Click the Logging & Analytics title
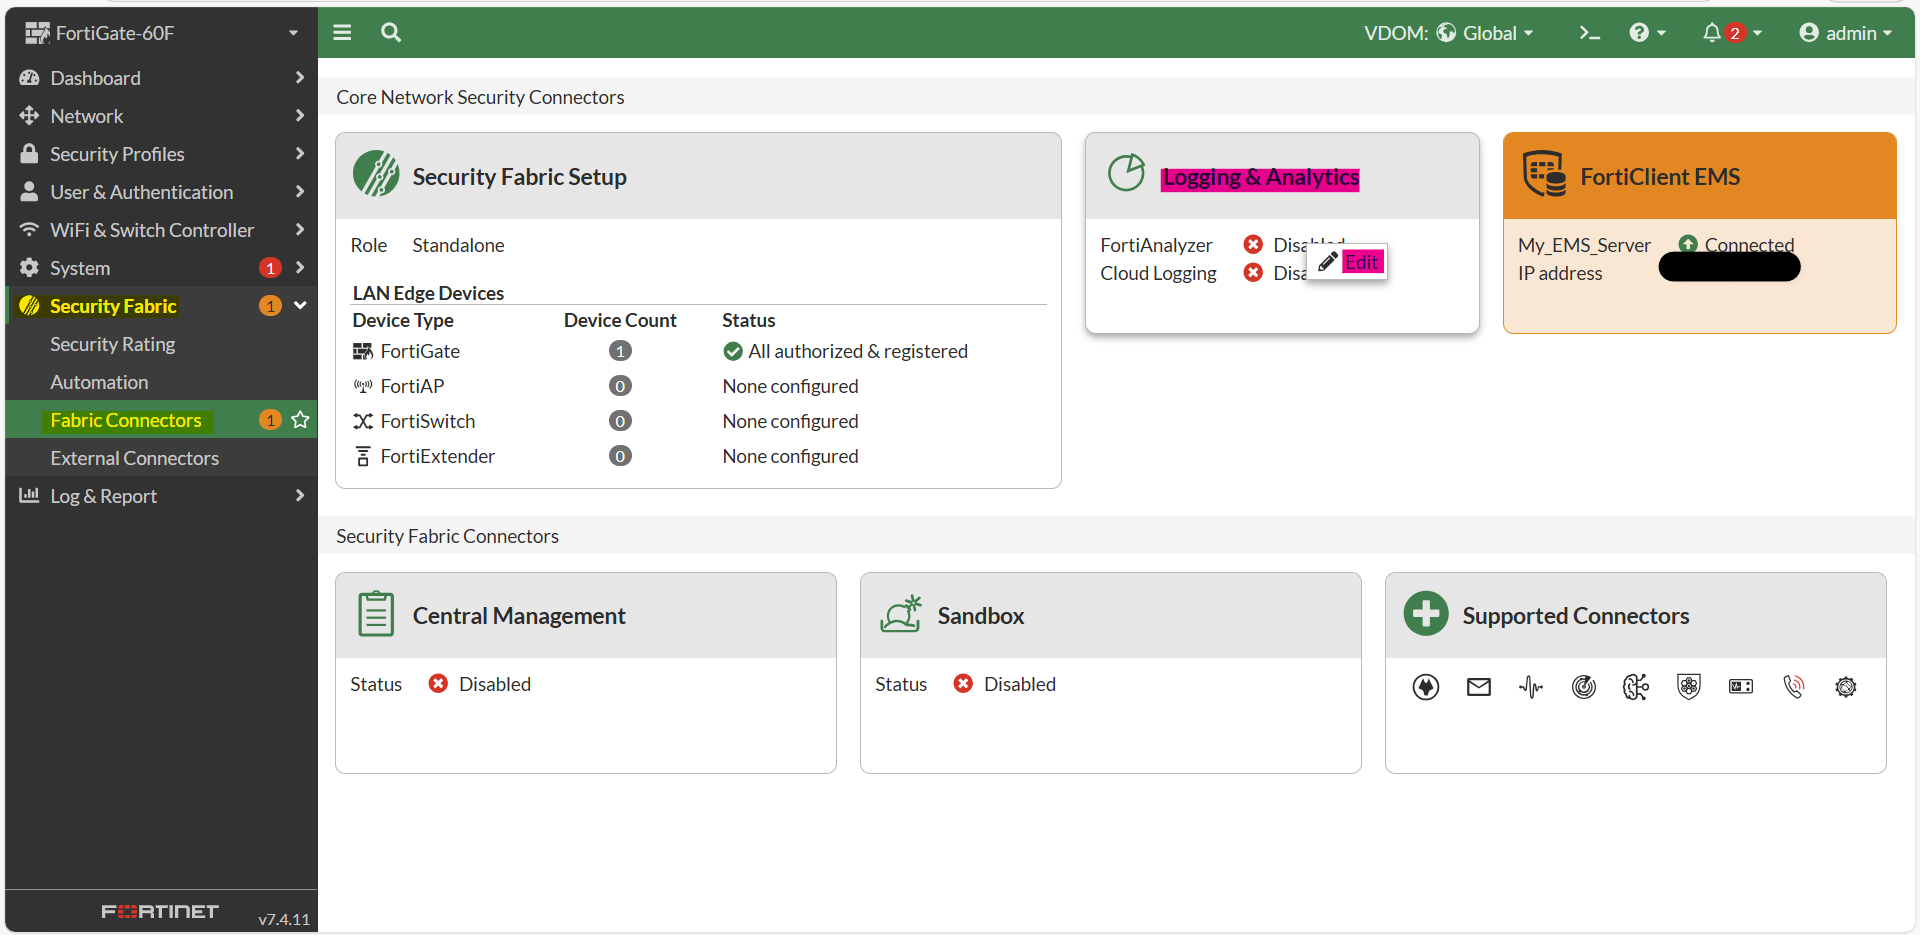This screenshot has width=1920, height=935. coord(1260,178)
